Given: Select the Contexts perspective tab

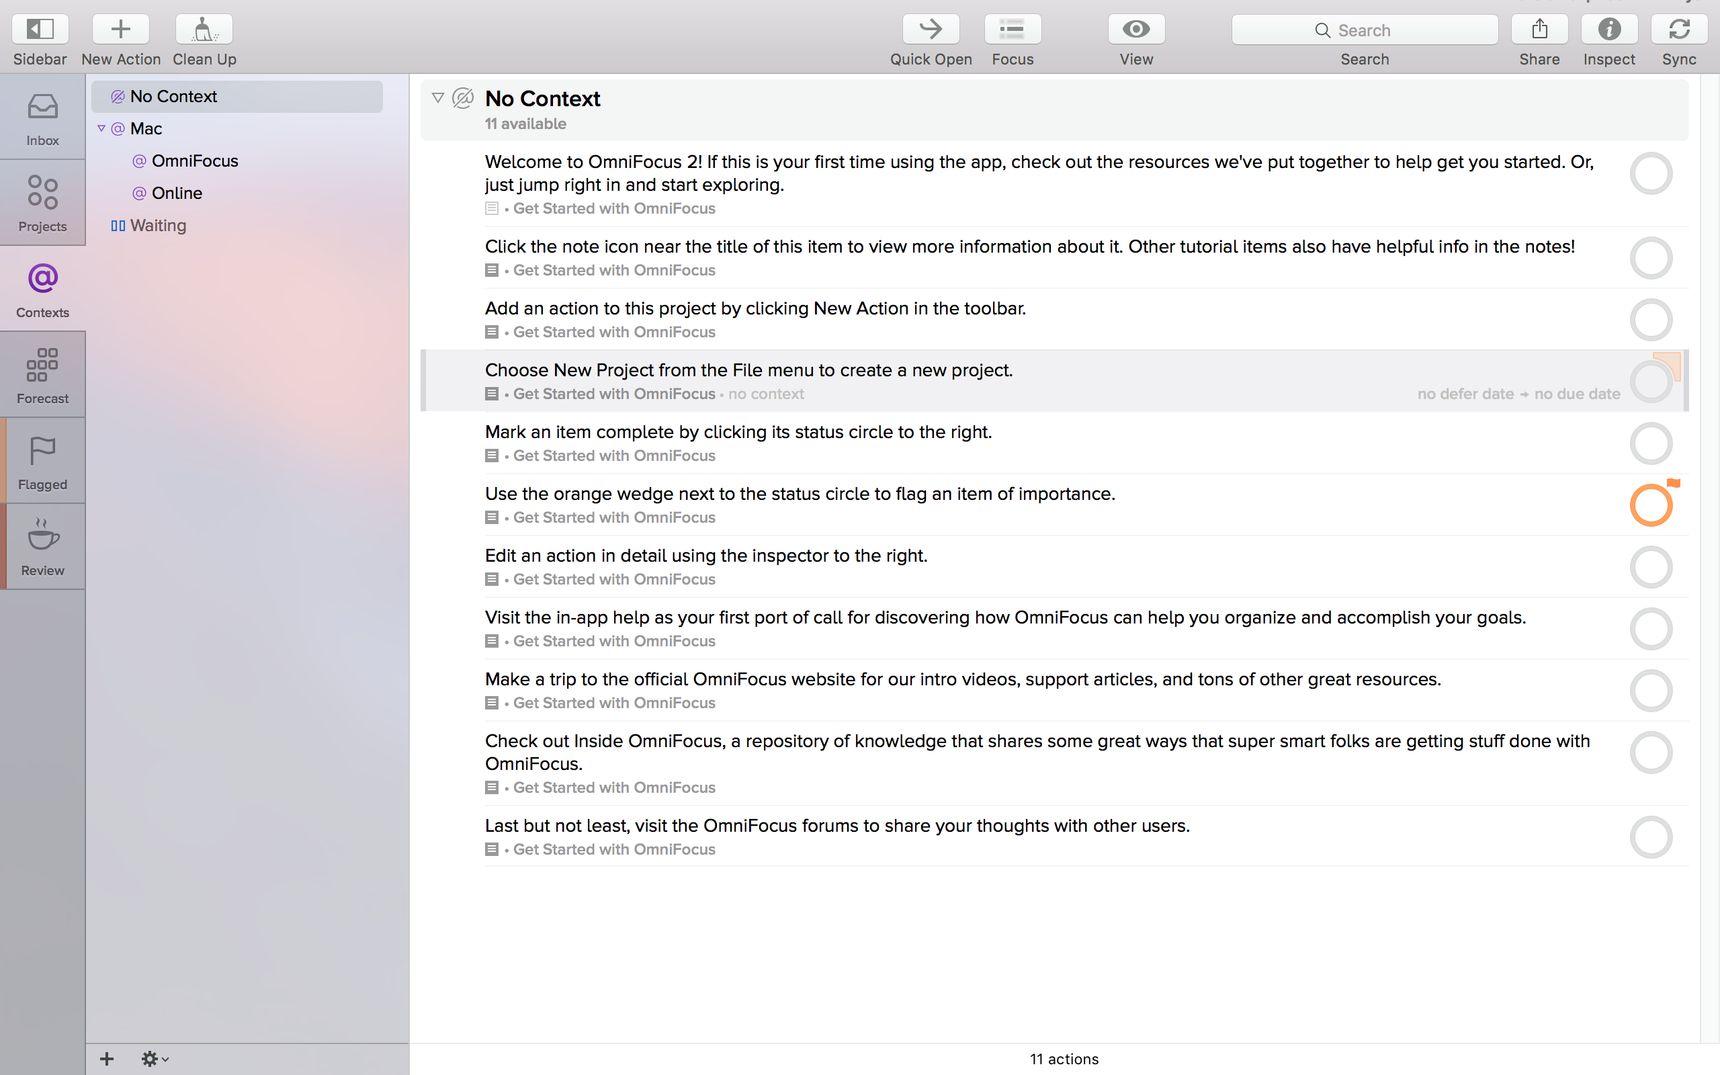Looking at the screenshot, I should [42, 289].
